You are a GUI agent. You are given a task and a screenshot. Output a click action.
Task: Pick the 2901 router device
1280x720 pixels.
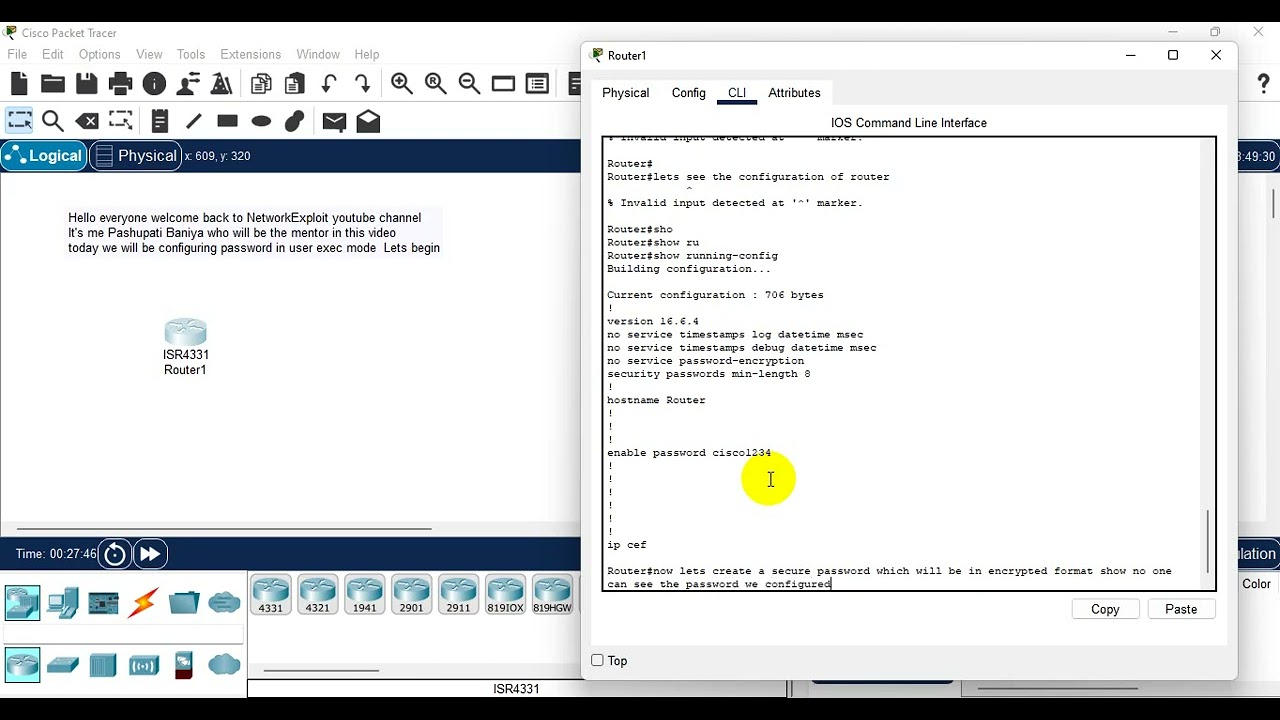point(411,594)
